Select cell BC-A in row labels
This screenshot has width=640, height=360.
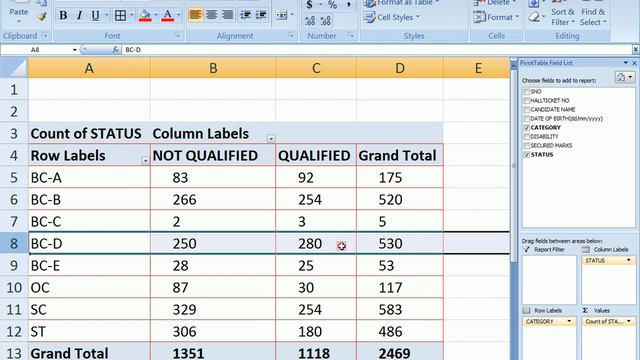89,178
